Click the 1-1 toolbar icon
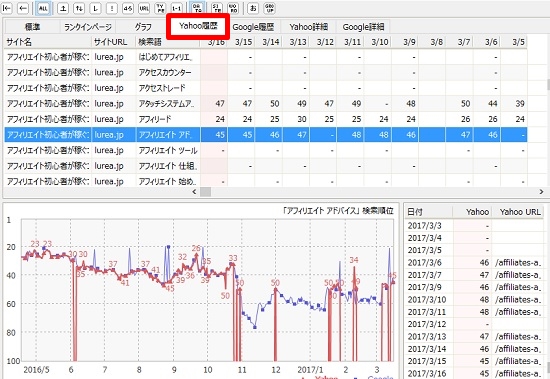Image resolution: width=550 pixels, height=379 pixels. click(176, 8)
